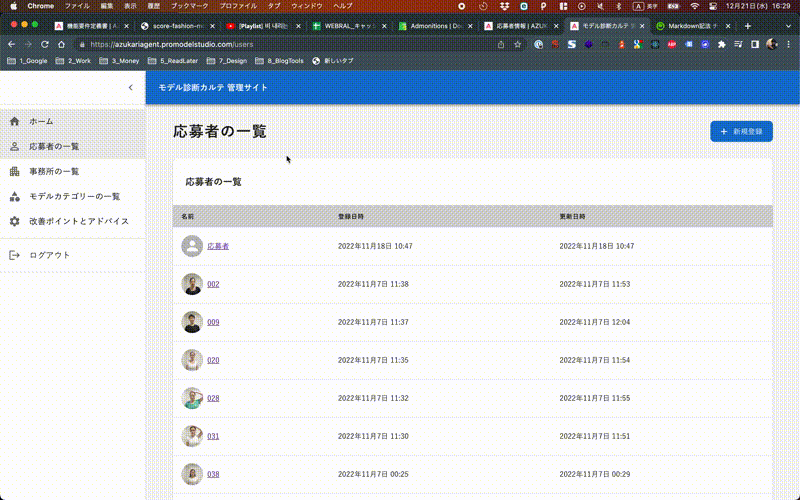Viewport: 800px width, 500px height.
Task: Click the home icon in sidebar
Action: [14, 121]
